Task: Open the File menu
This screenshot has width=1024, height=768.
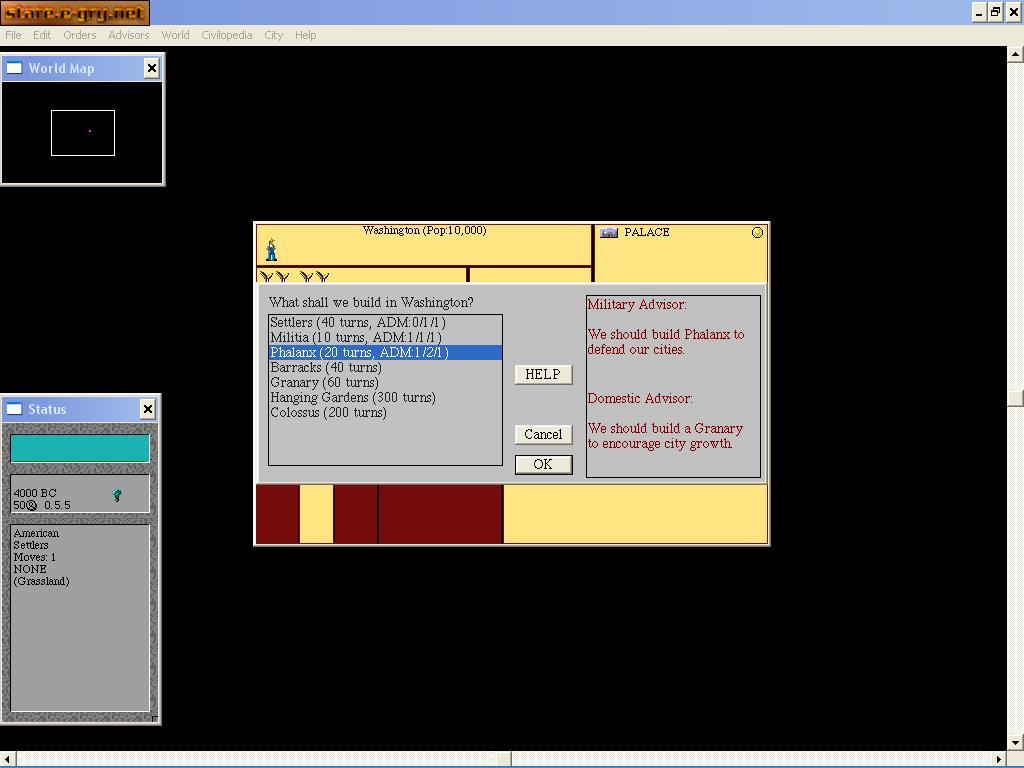Action: coord(13,35)
